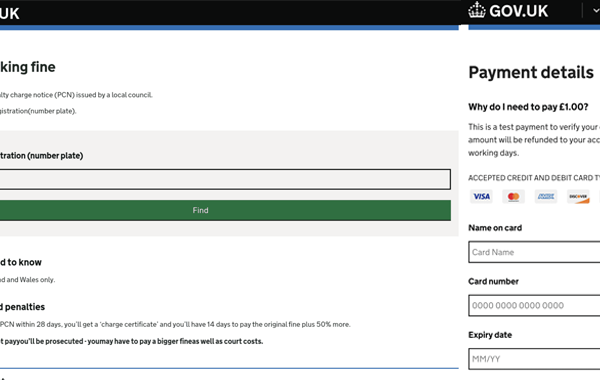Viewport: 600px width, 380px height.
Task: Select the 'Payment details' heading
Action: tap(531, 73)
